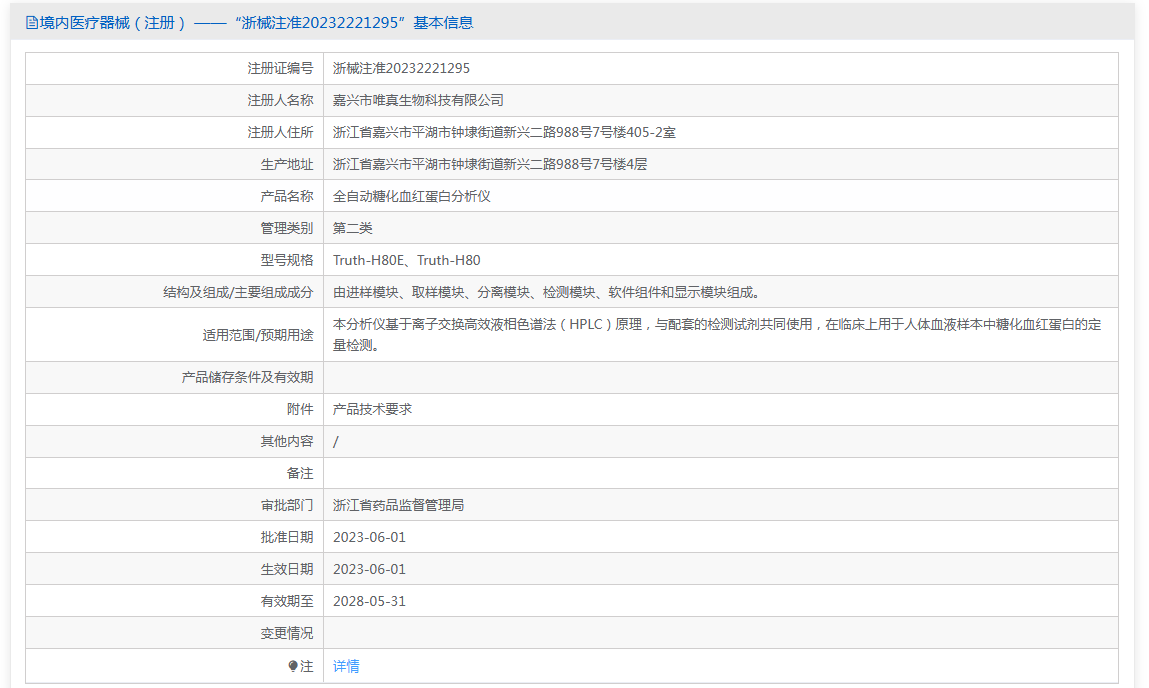Select the registrant address ending 405-2室
Viewport: 1149px width, 688px height.
(504, 133)
